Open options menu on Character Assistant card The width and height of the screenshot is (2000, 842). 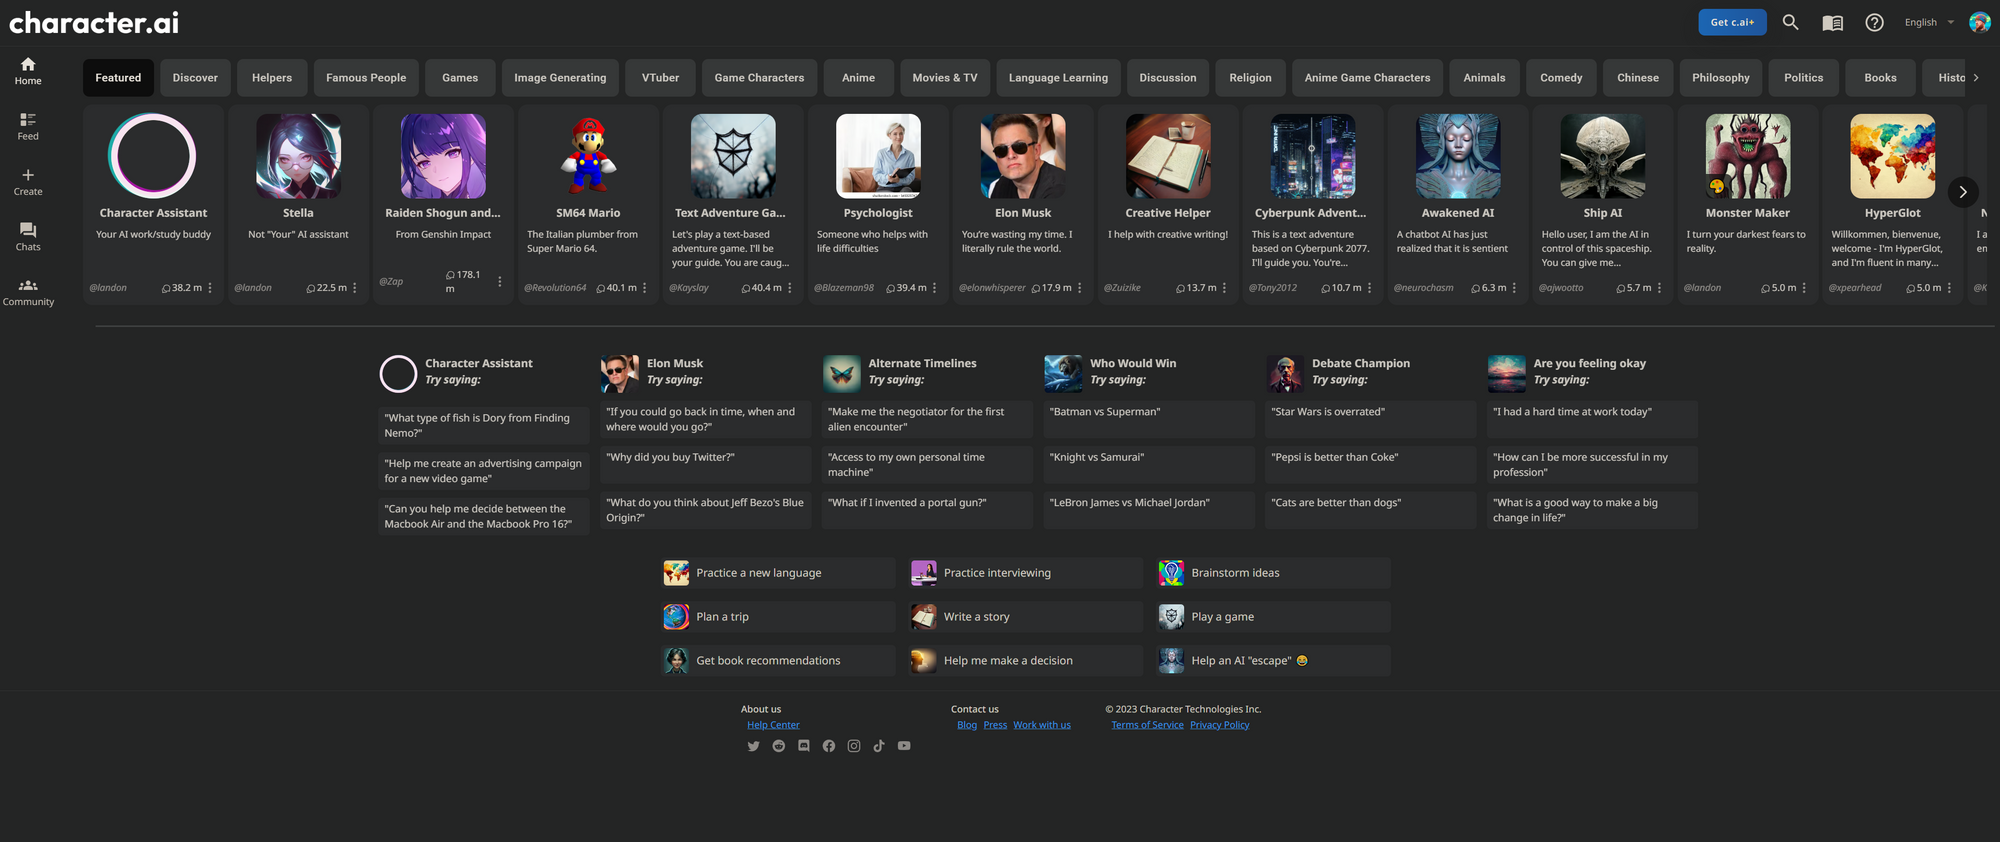(210, 288)
